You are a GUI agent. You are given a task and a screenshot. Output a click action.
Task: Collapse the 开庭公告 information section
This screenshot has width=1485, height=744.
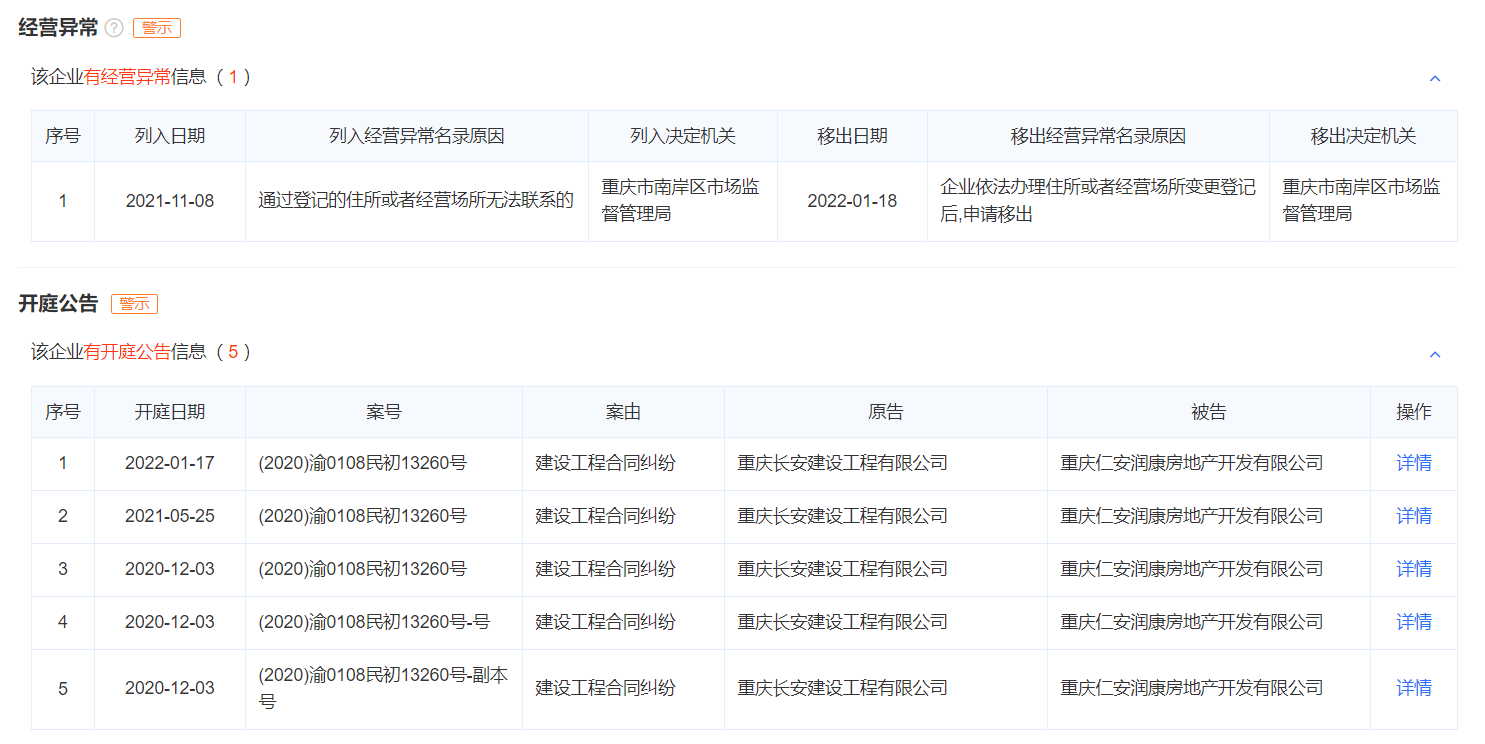click(1435, 354)
